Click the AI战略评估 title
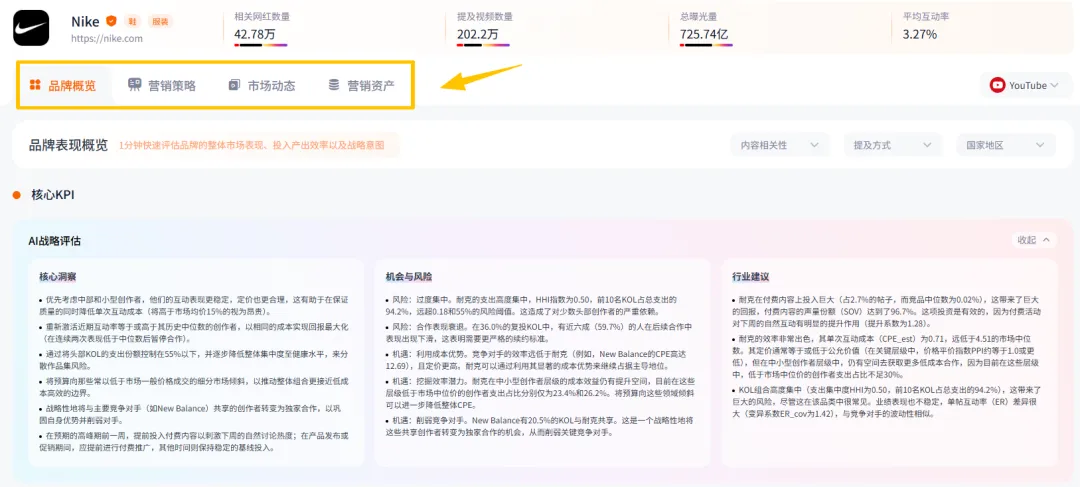Screen dimensions: 1080x487 click(54, 241)
